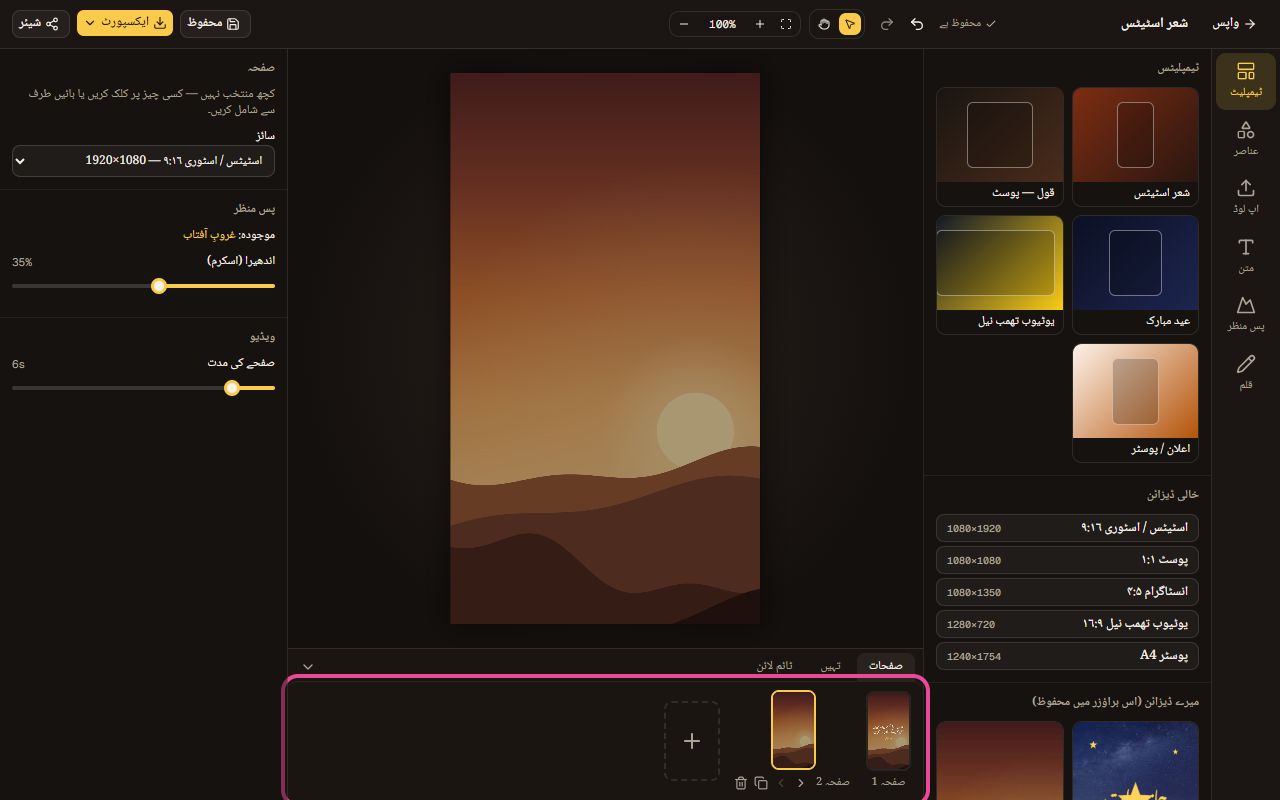The width and height of the screenshot is (1280, 800).
Task: Open the Text (متن) sidebar tool
Action: pos(1245,256)
